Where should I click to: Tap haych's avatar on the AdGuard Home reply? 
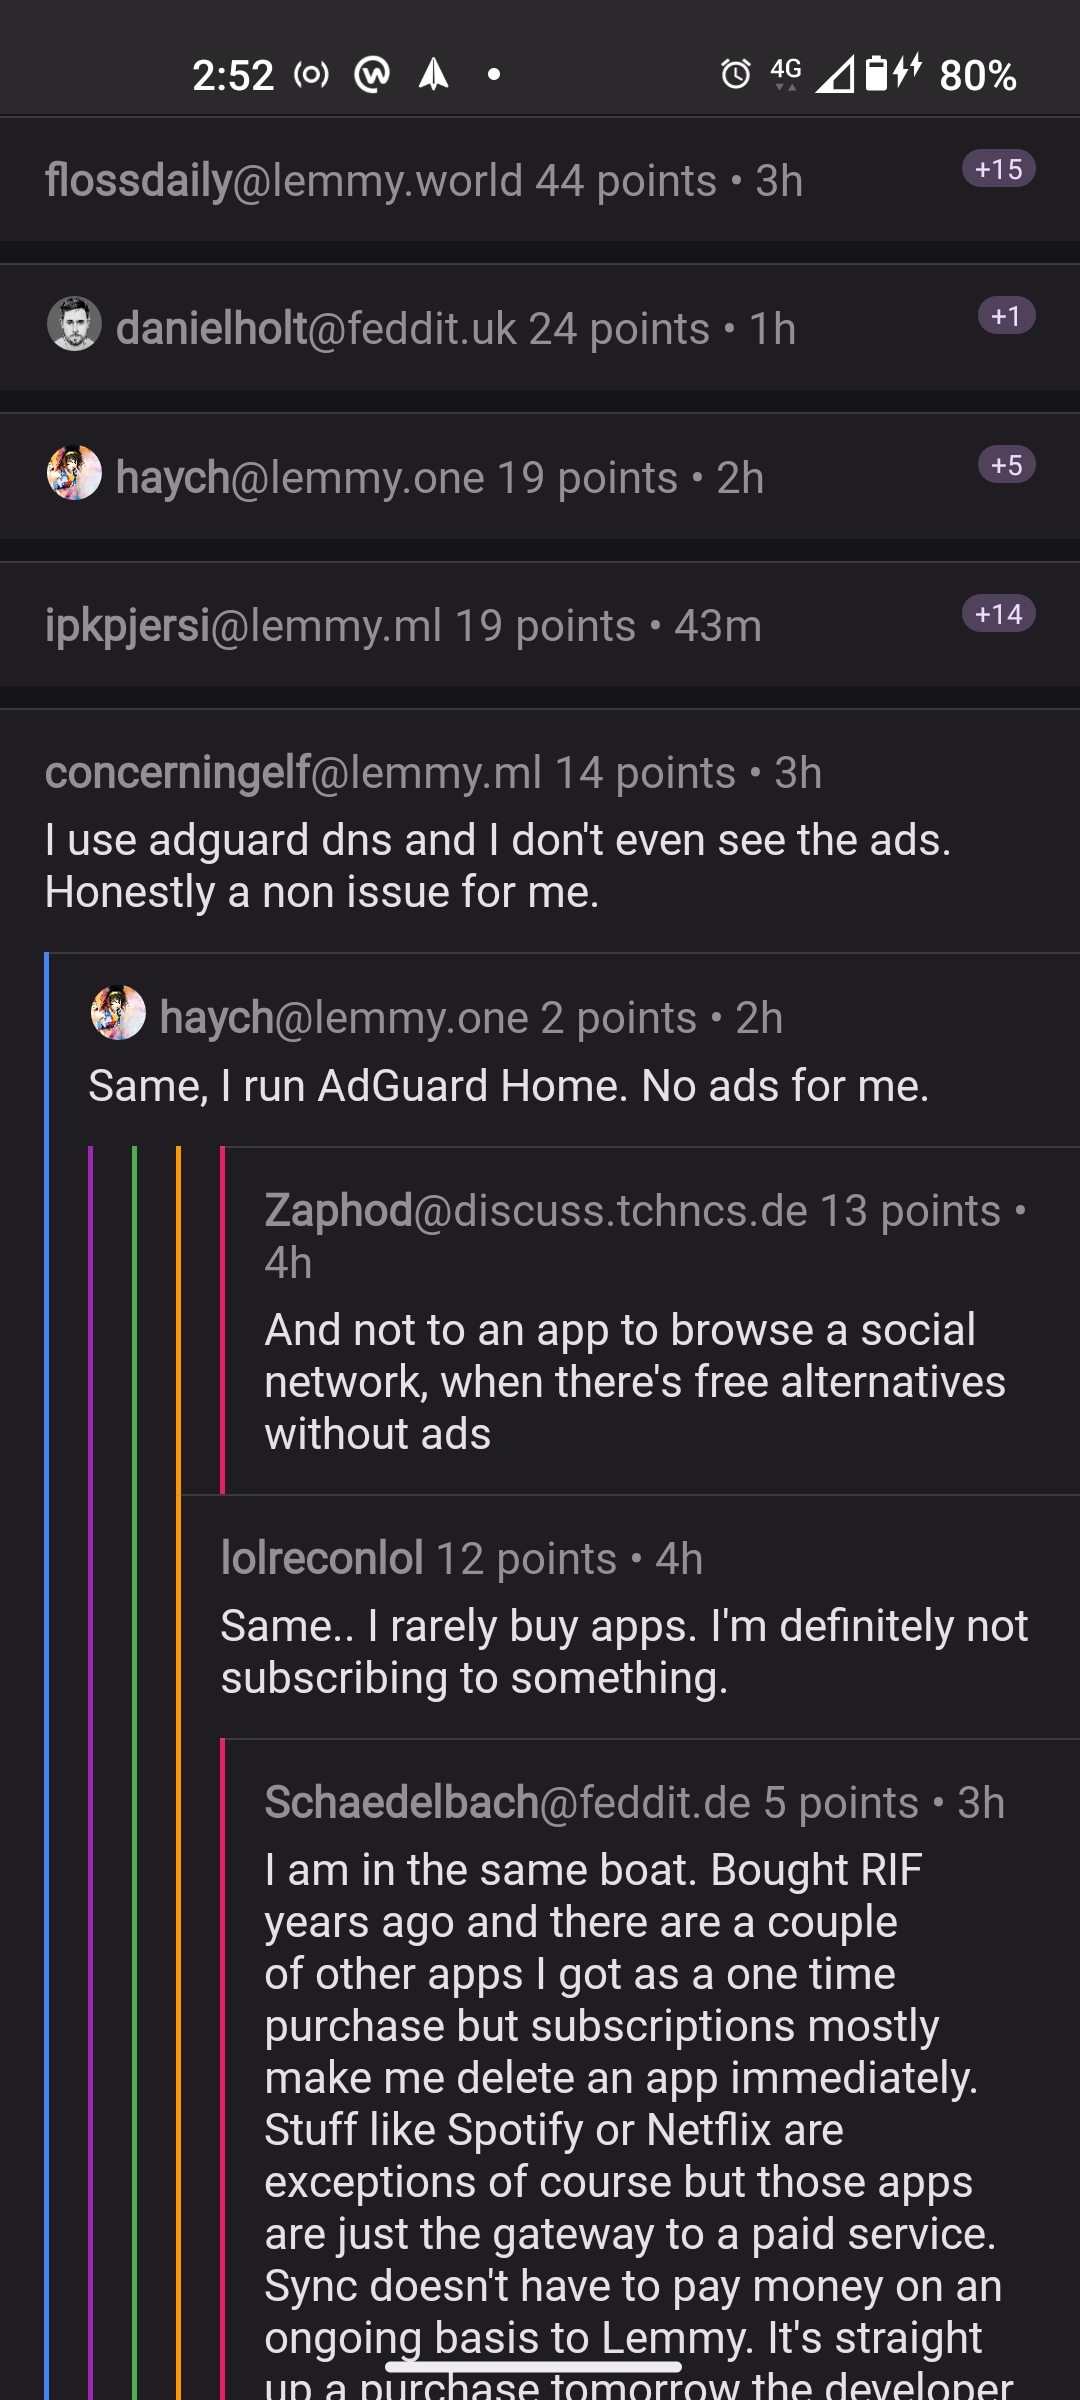tap(118, 1013)
